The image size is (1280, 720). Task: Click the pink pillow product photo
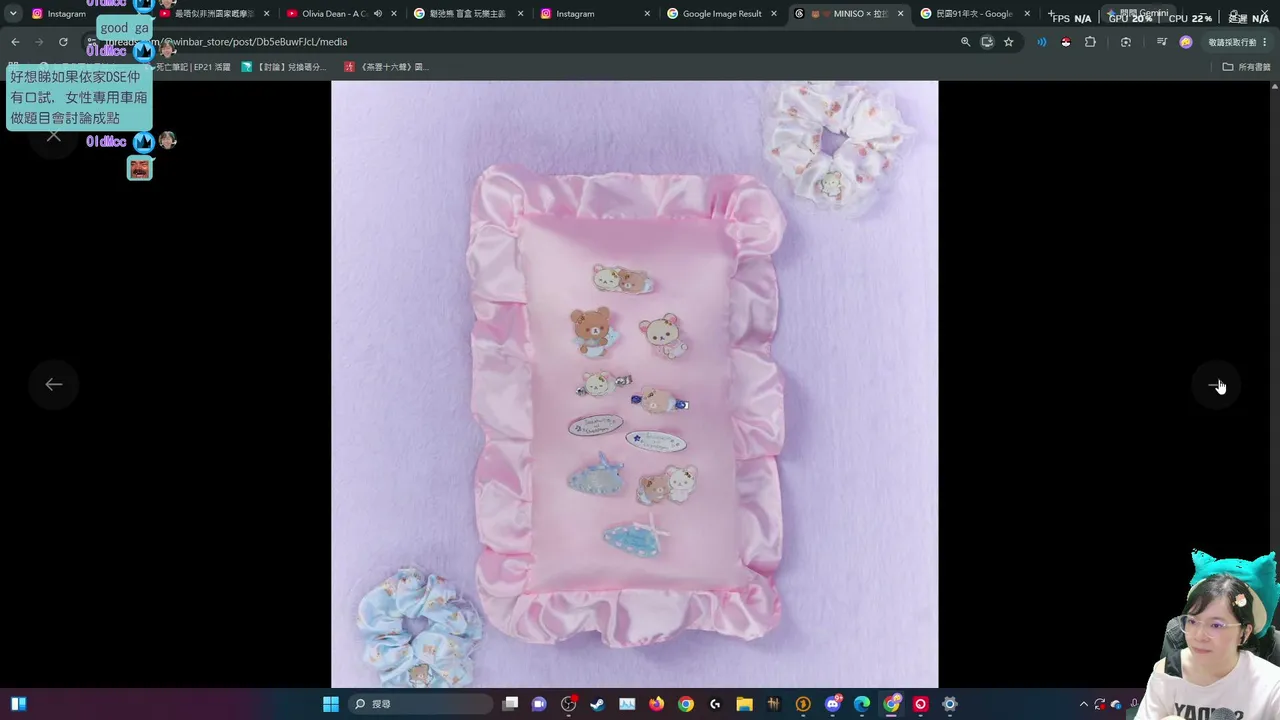(x=634, y=384)
